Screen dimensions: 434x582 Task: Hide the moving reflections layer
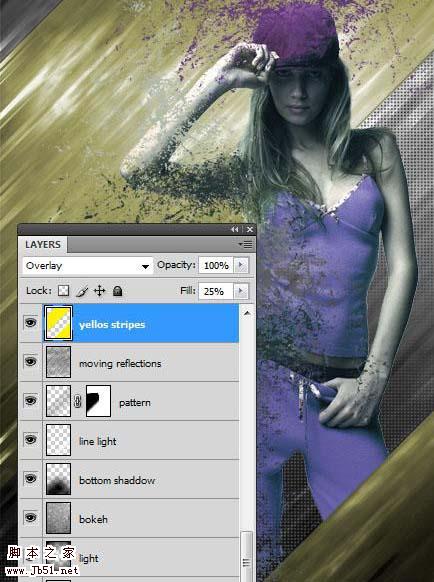click(30, 362)
